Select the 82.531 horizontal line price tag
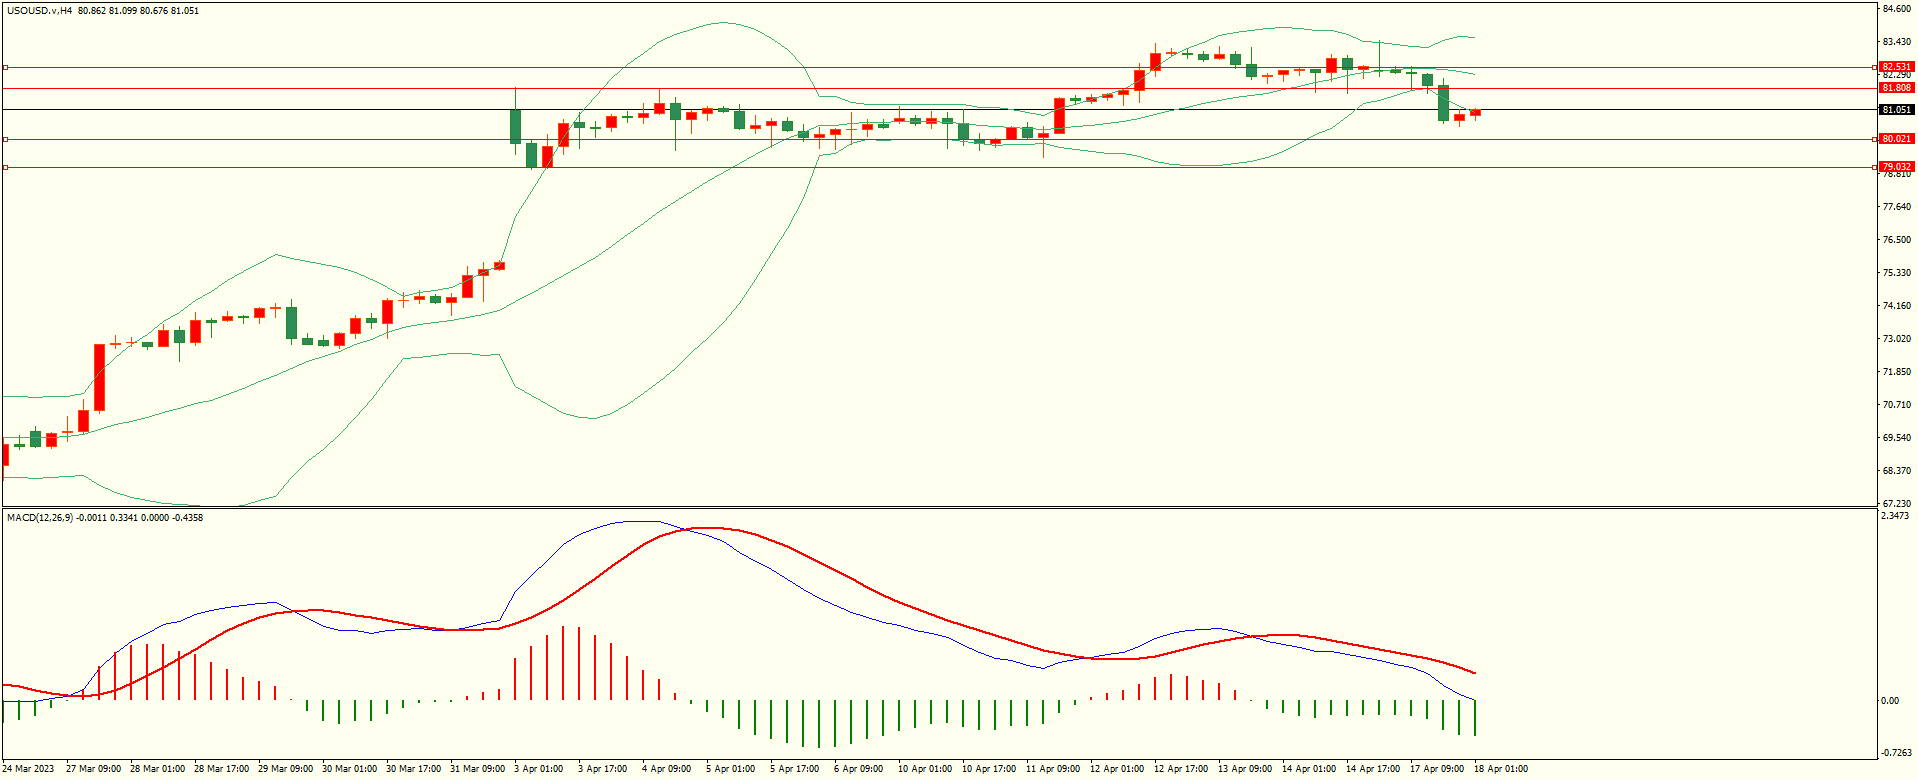The image size is (1918, 780). point(1896,67)
